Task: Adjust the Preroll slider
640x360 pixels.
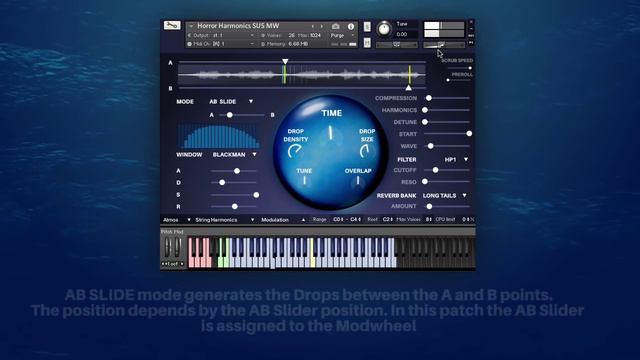Action: [459, 80]
